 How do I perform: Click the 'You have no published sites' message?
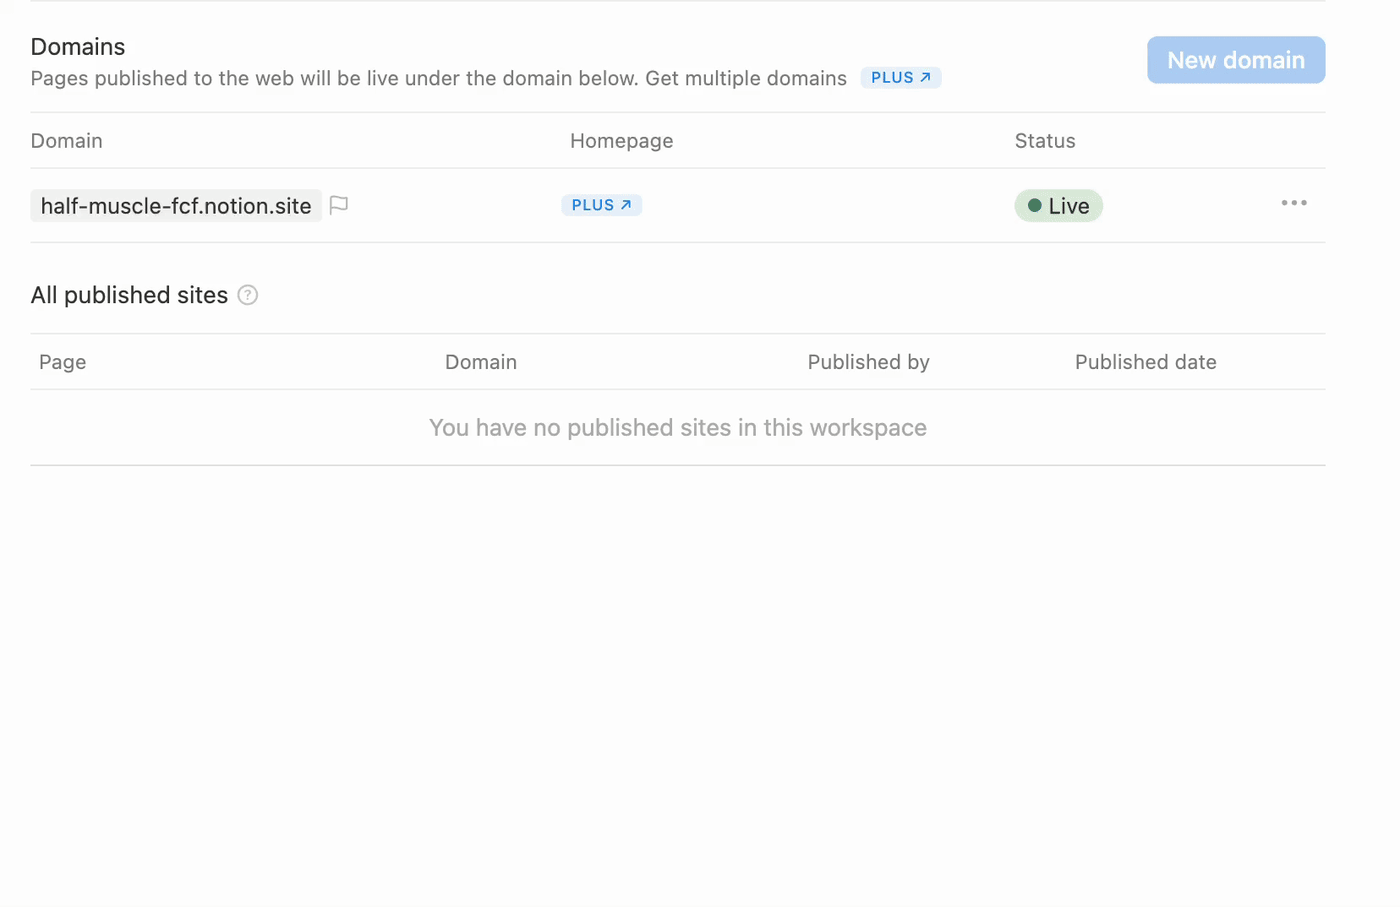pos(678,428)
